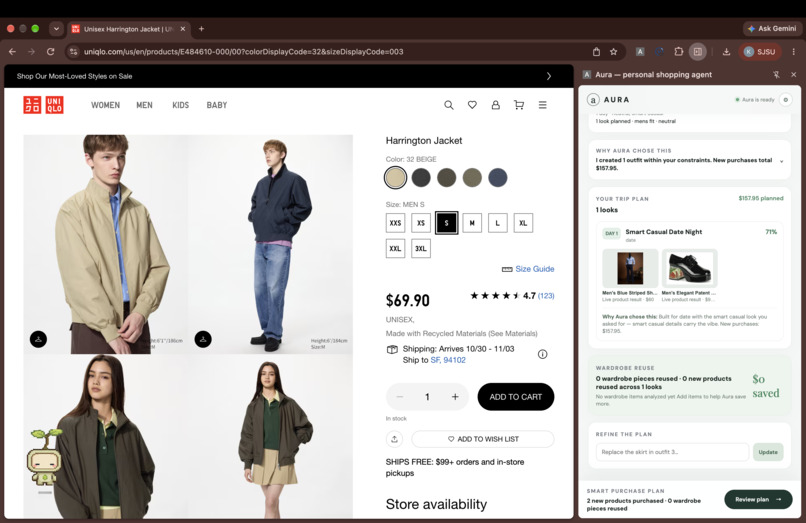
Task: Open the Uniqlo search icon
Action: pyautogui.click(x=449, y=105)
